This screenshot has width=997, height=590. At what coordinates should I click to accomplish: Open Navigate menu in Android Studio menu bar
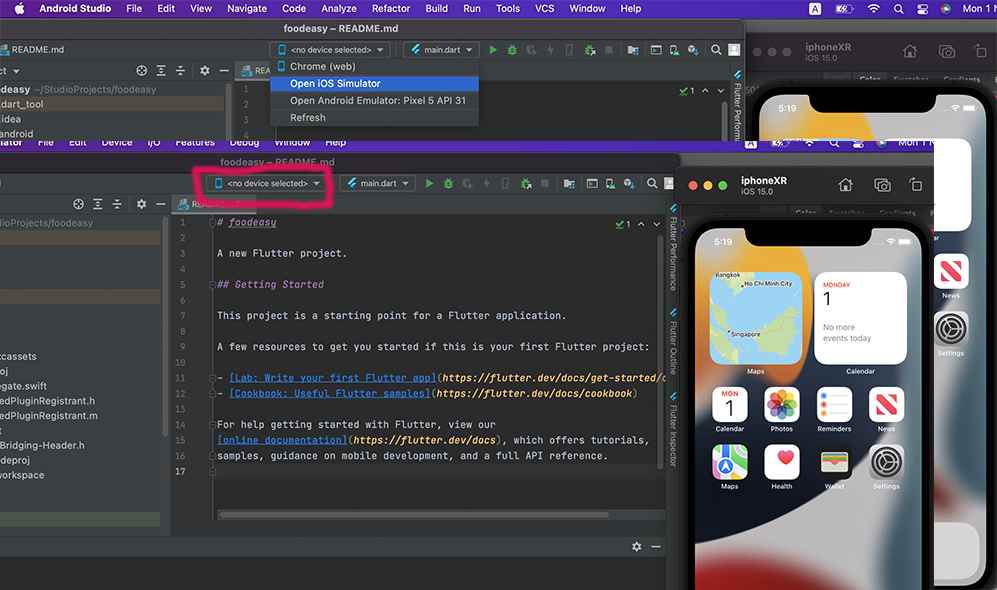coord(247,8)
